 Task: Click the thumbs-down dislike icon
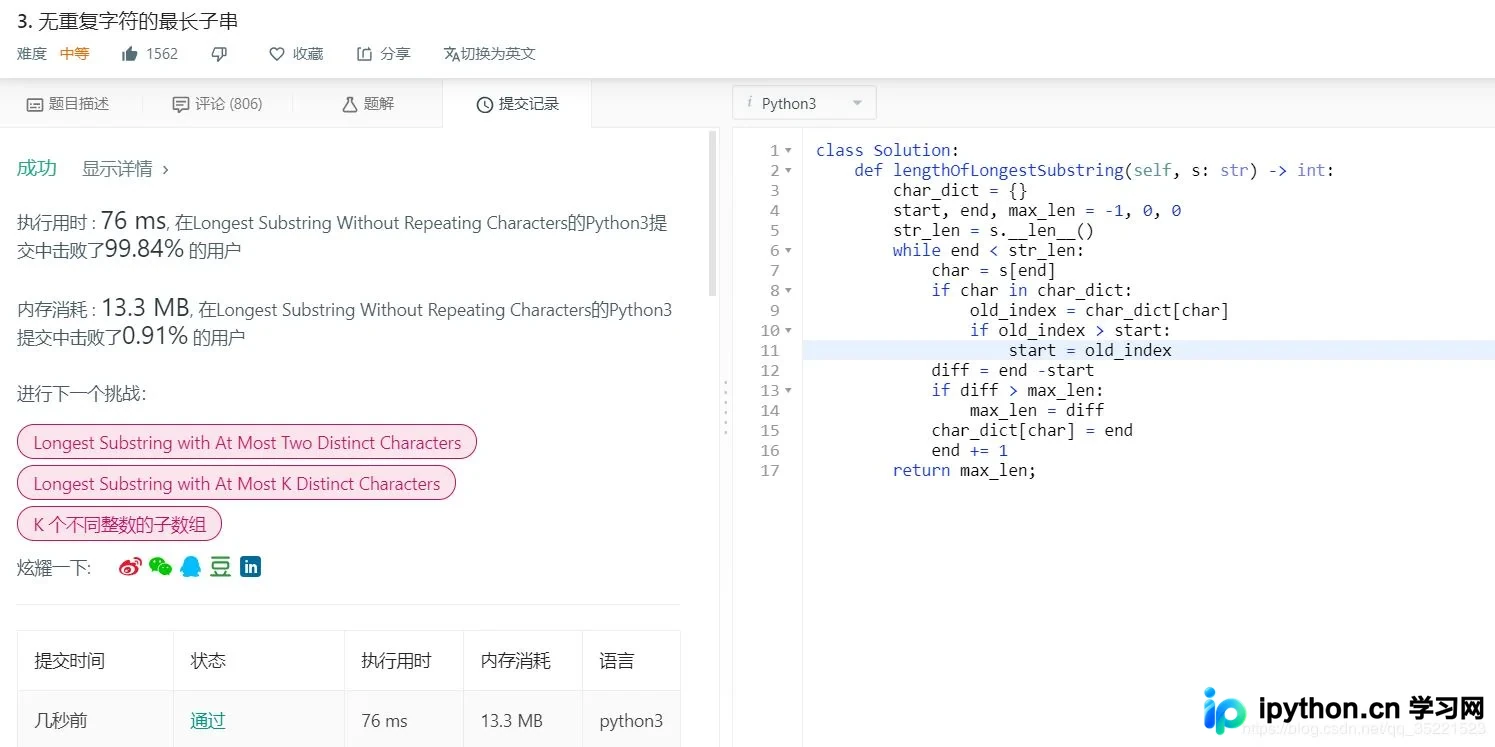[x=219, y=54]
